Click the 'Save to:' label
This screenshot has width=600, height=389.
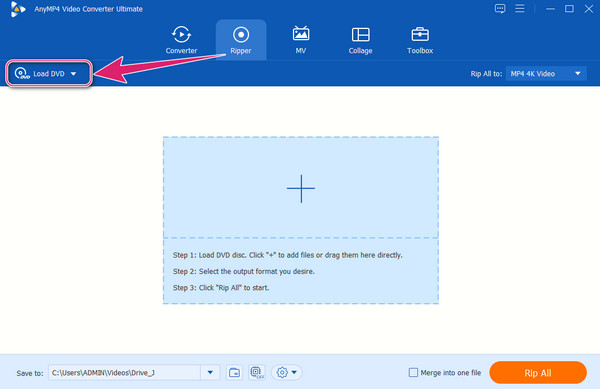tap(30, 373)
